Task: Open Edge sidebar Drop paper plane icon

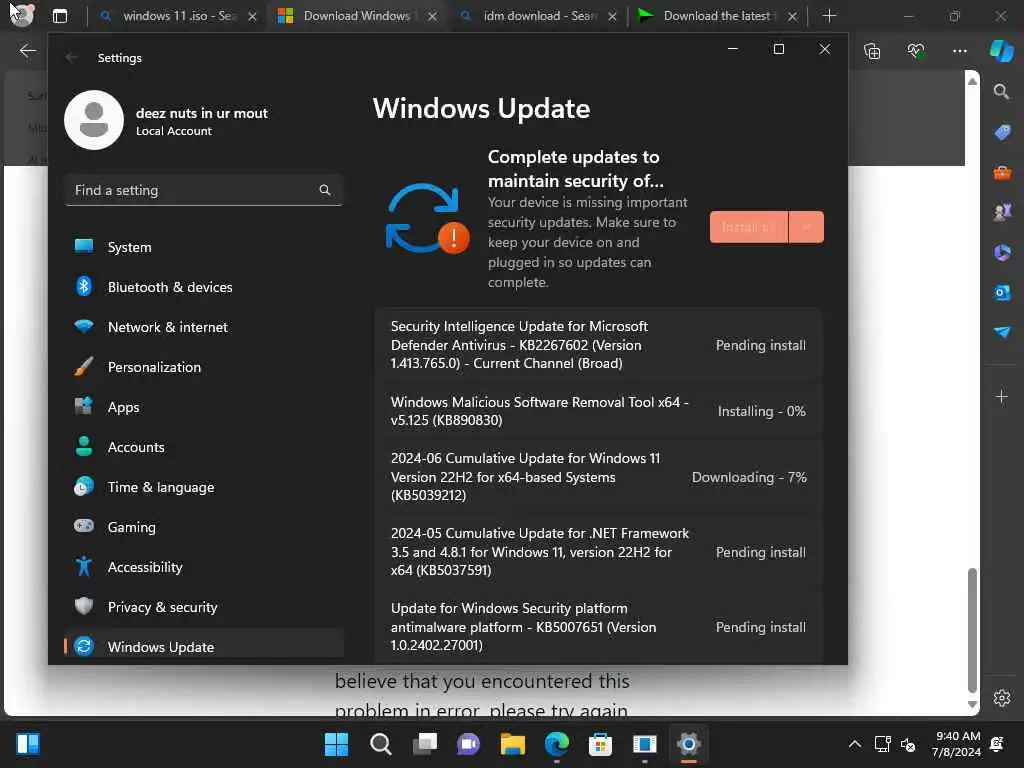Action: pyautogui.click(x=1002, y=332)
